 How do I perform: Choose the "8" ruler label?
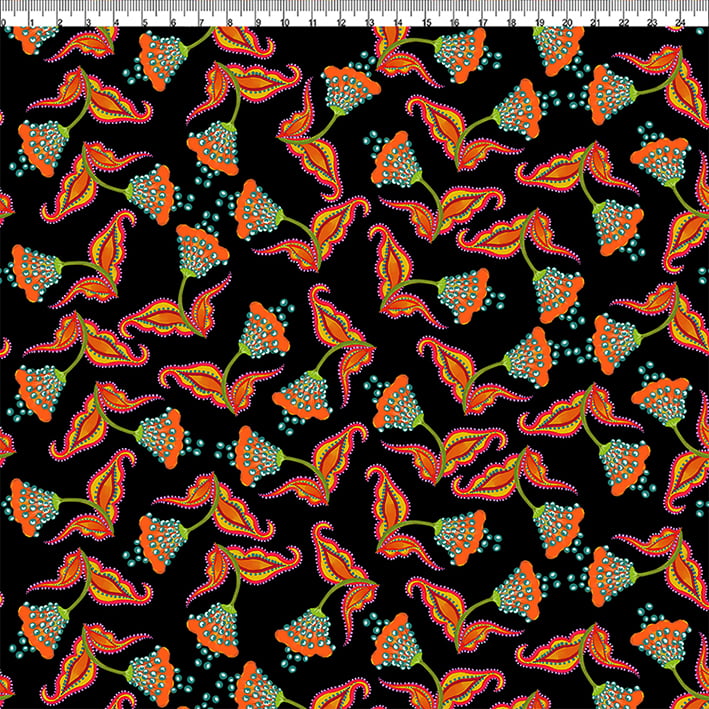pyautogui.click(x=230, y=23)
